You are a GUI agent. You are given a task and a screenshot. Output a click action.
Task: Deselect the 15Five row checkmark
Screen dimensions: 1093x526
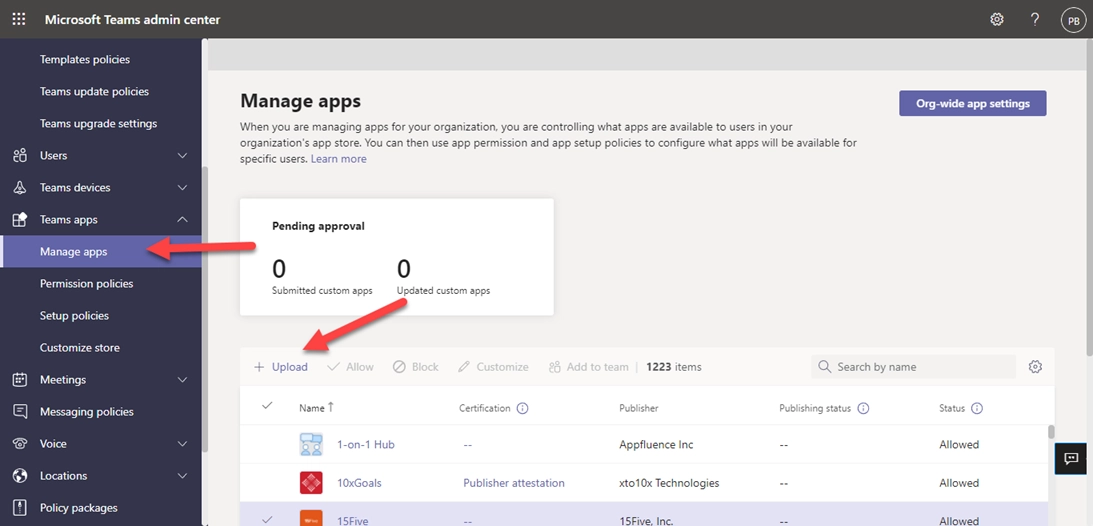pyautogui.click(x=266, y=519)
